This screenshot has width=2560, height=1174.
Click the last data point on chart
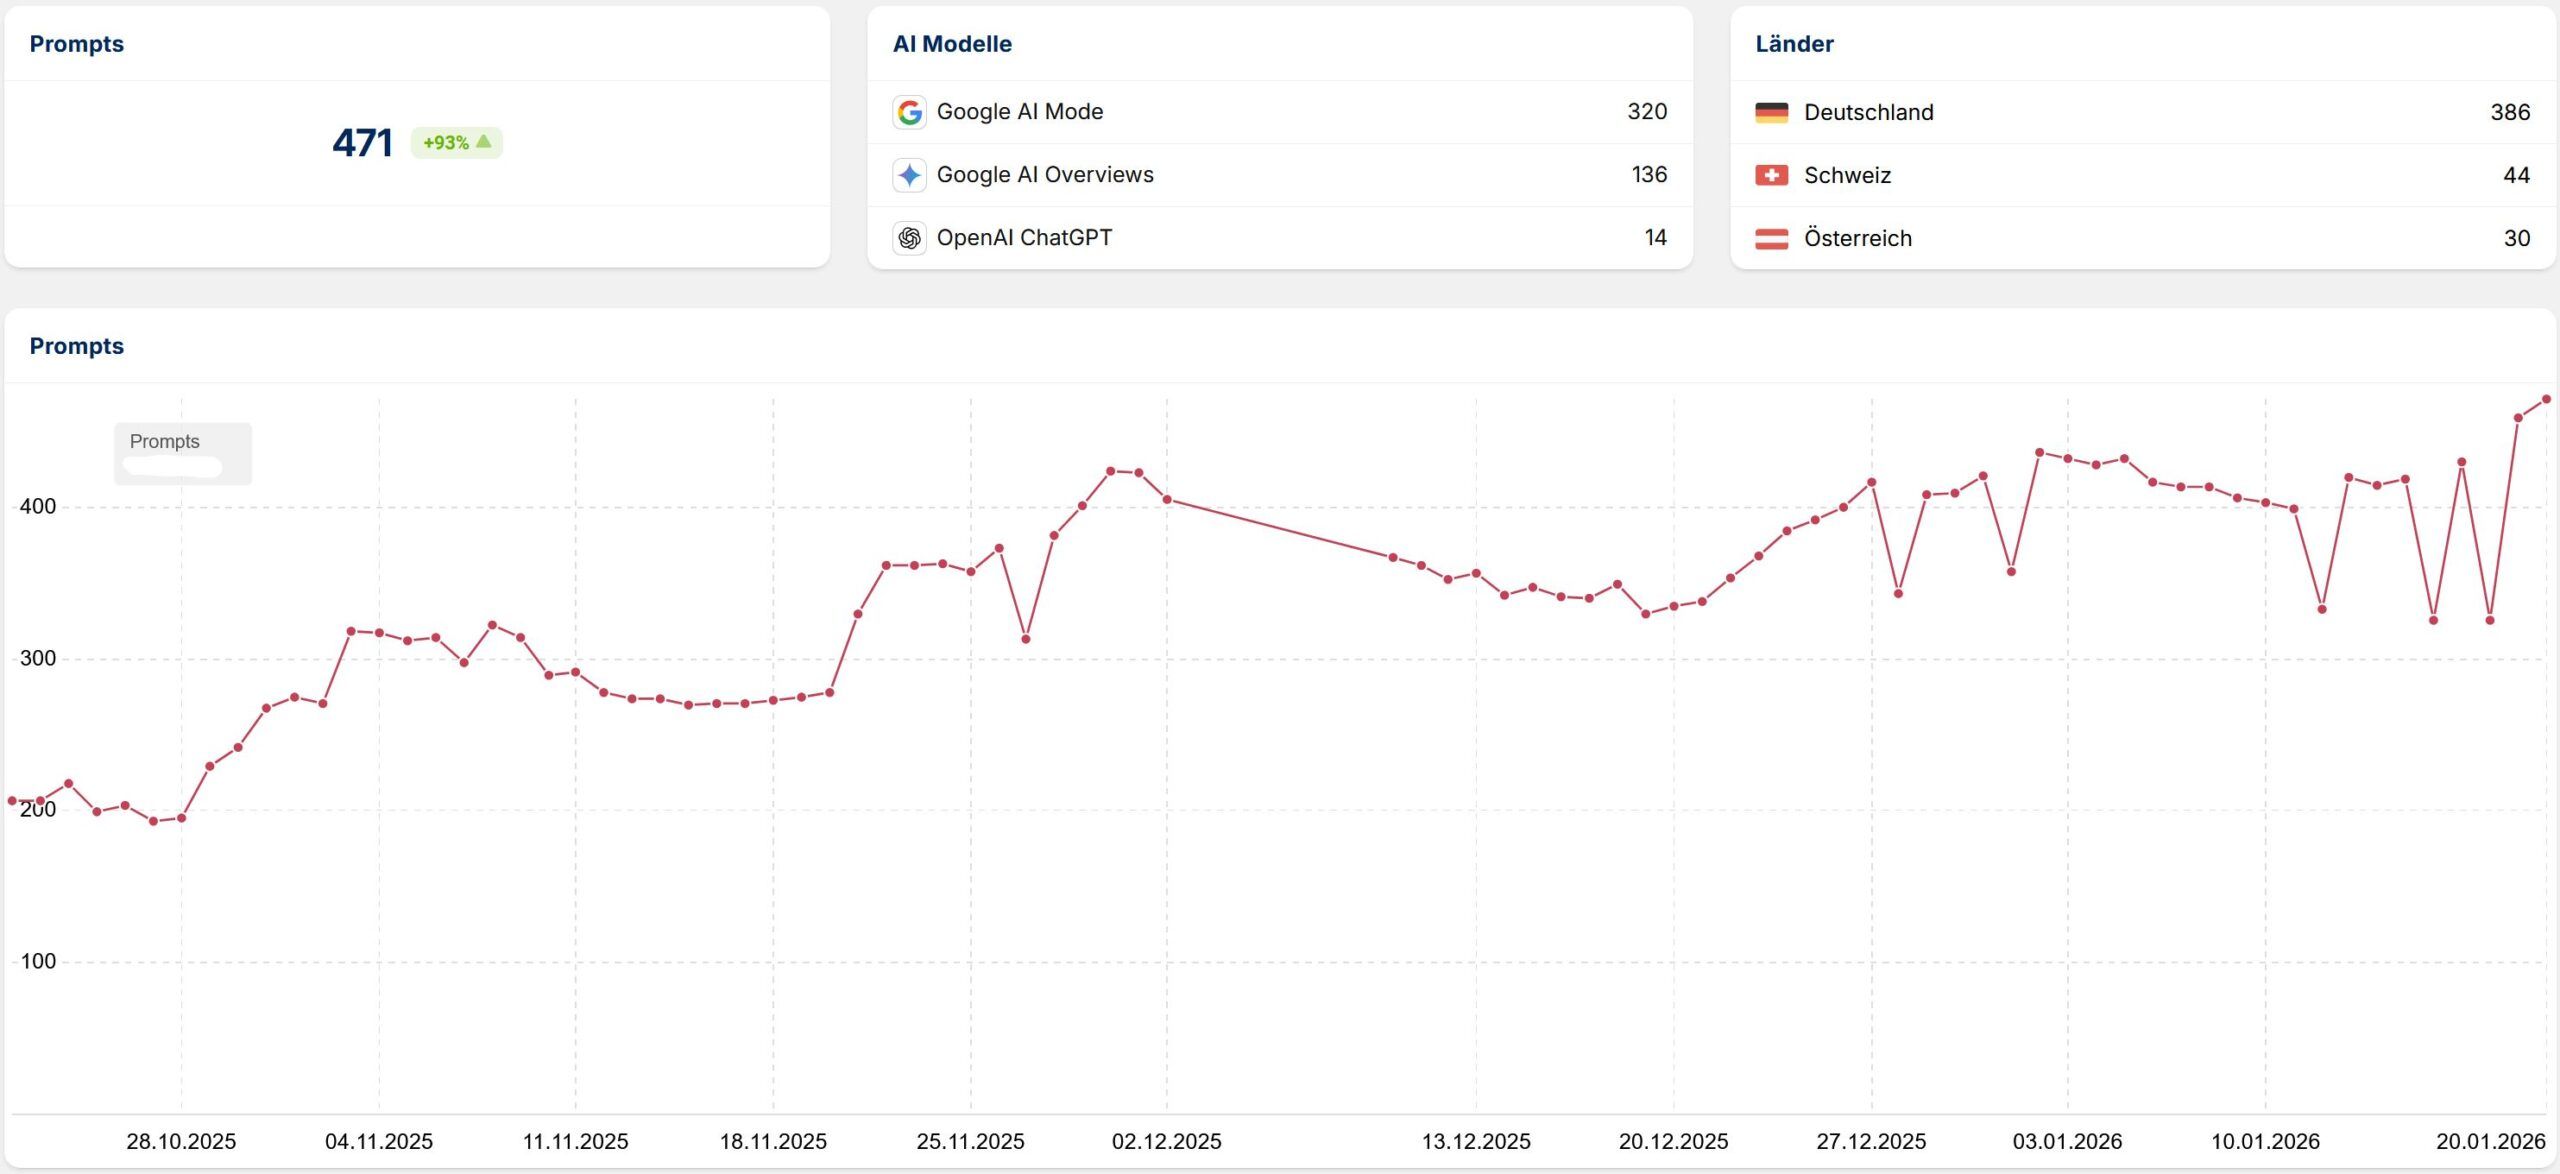(2546, 399)
